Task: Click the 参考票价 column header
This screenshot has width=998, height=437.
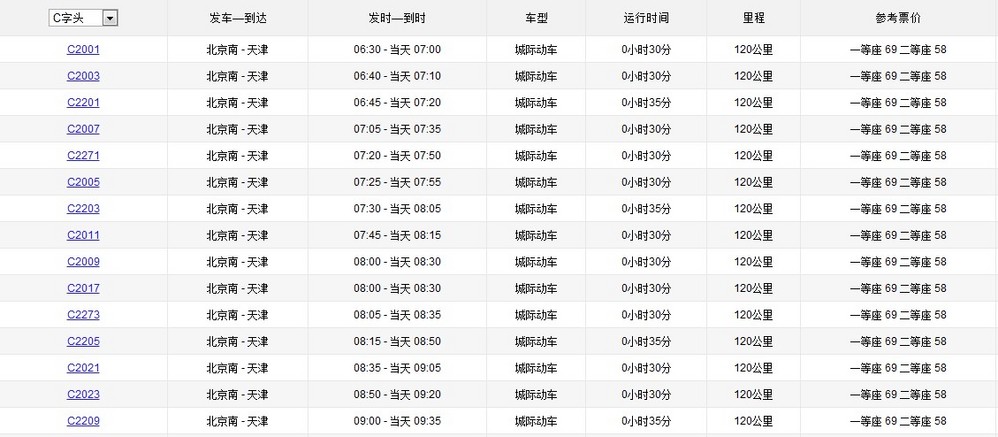Action: point(898,18)
